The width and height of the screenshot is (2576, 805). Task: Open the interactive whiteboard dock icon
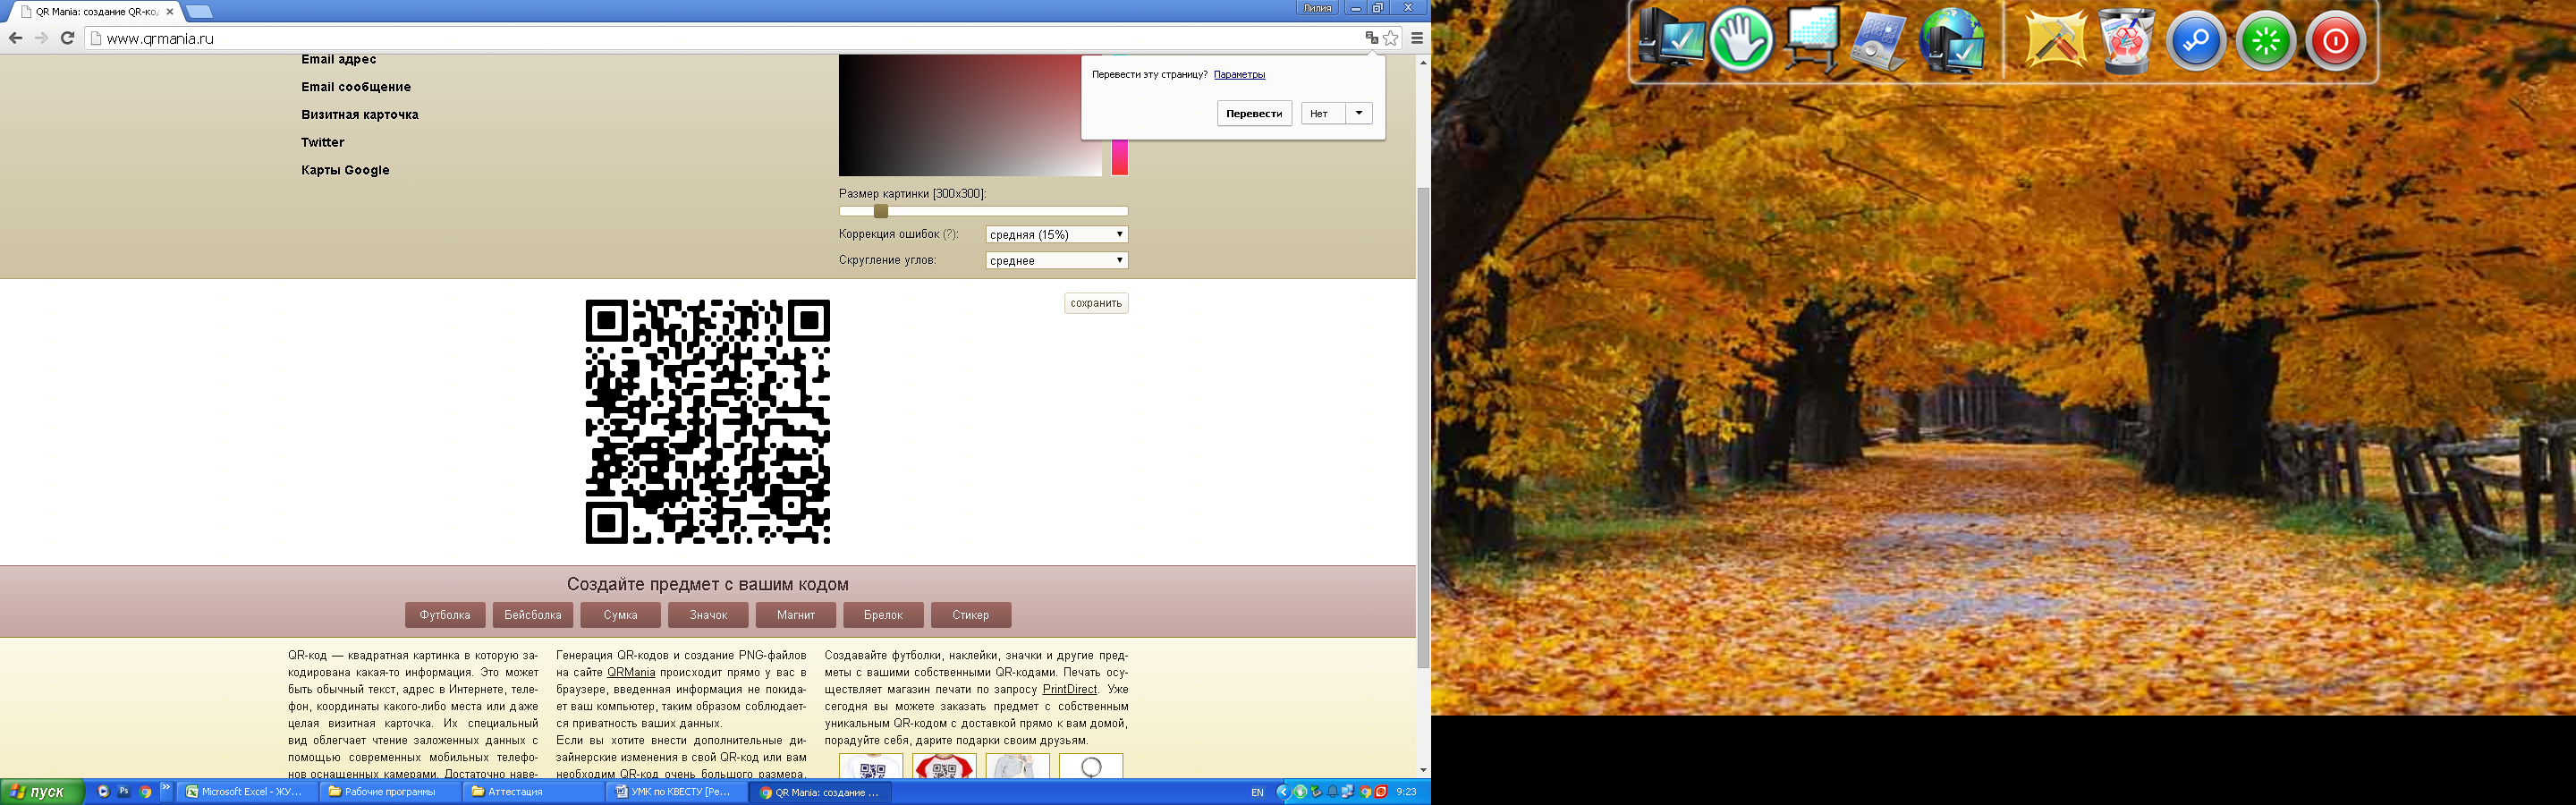point(1812,40)
